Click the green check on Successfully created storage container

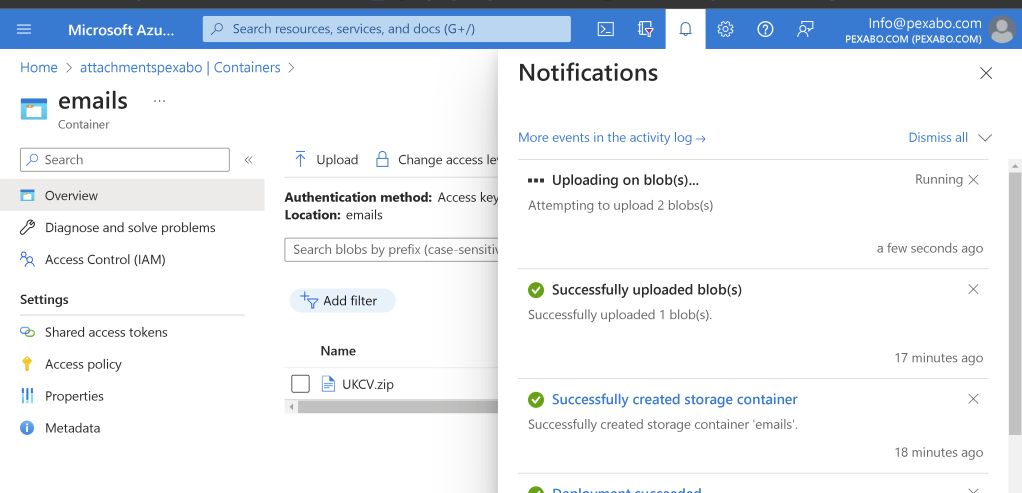pyautogui.click(x=536, y=399)
